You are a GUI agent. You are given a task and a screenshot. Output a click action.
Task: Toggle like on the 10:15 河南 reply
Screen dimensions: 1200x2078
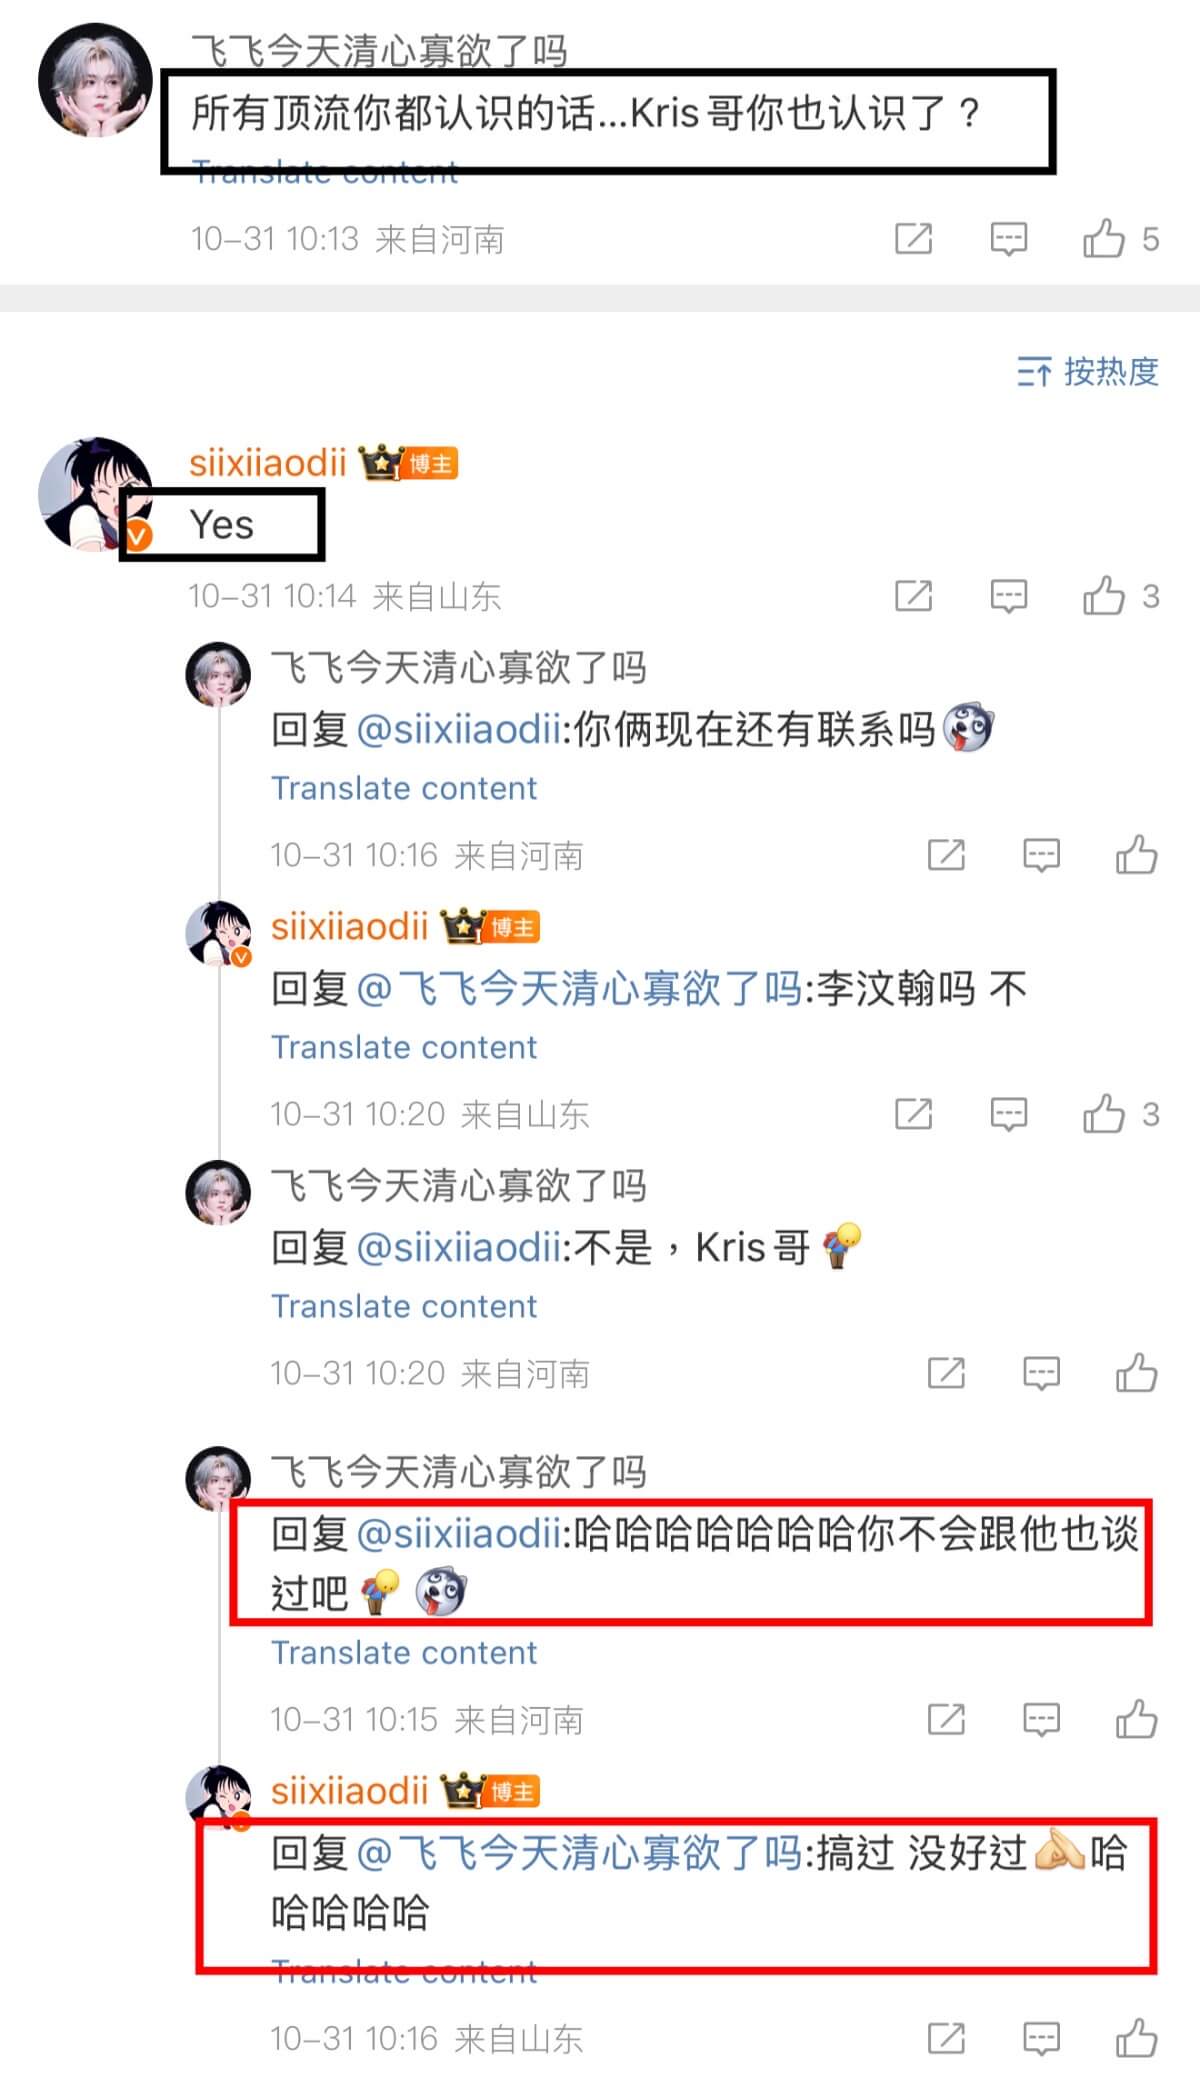tap(1137, 1719)
